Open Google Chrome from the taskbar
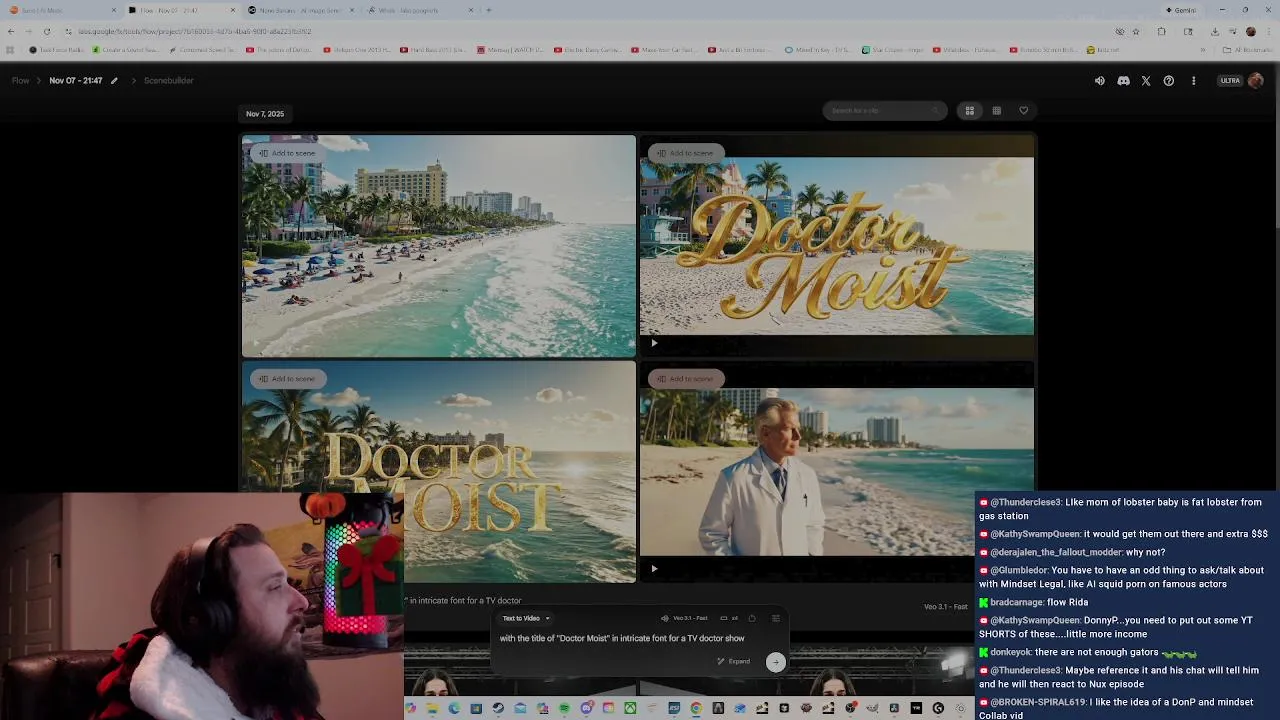This screenshot has height=720, width=1280. (x=696, y=708)
